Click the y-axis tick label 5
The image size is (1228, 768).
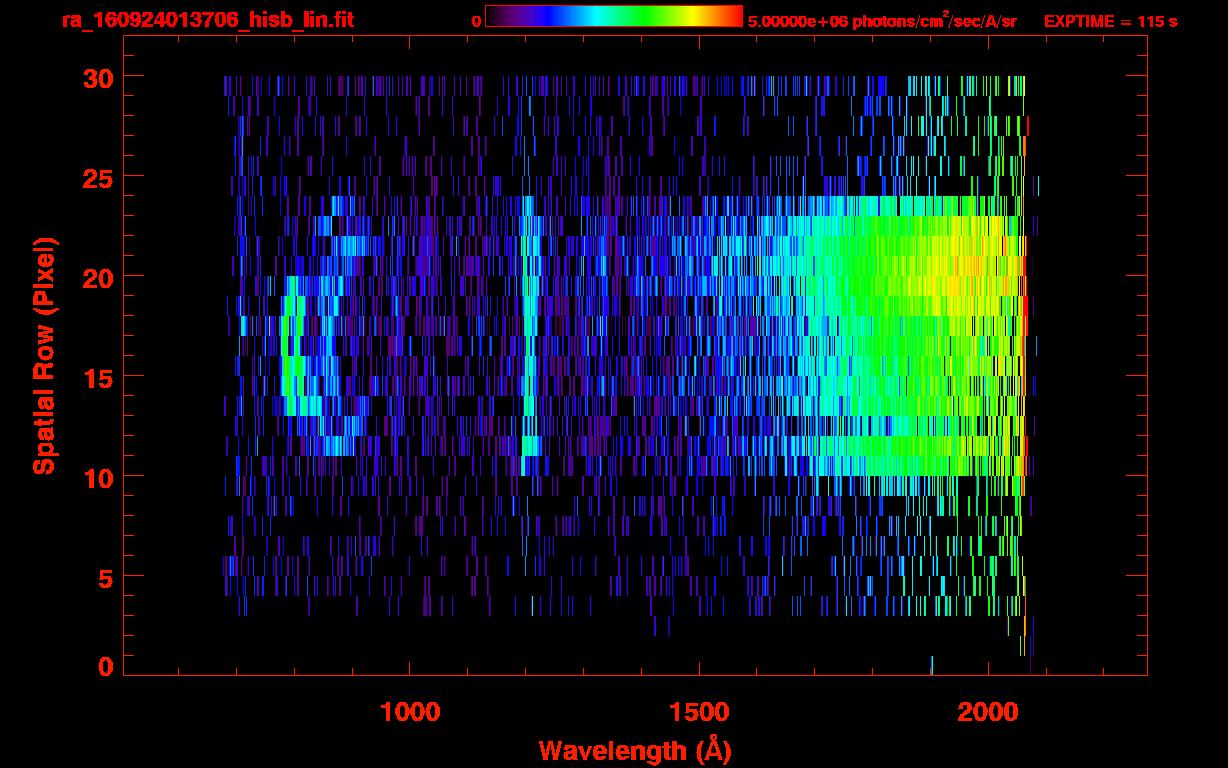(x=106, y=577)
